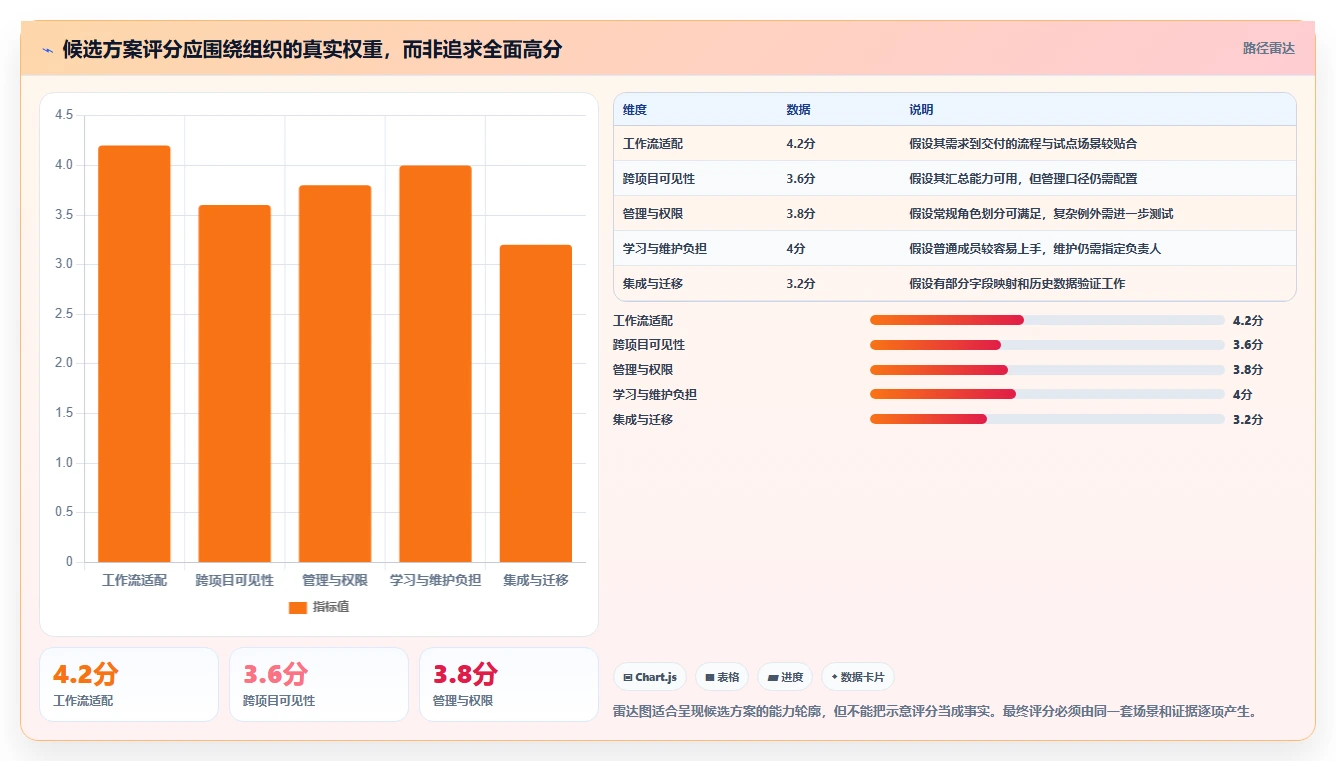This screenshot has height=761, width=1336.
Task: Click the 集成与迁移 progress bar
Action: pyautogui.click(x=1047, y=419)
